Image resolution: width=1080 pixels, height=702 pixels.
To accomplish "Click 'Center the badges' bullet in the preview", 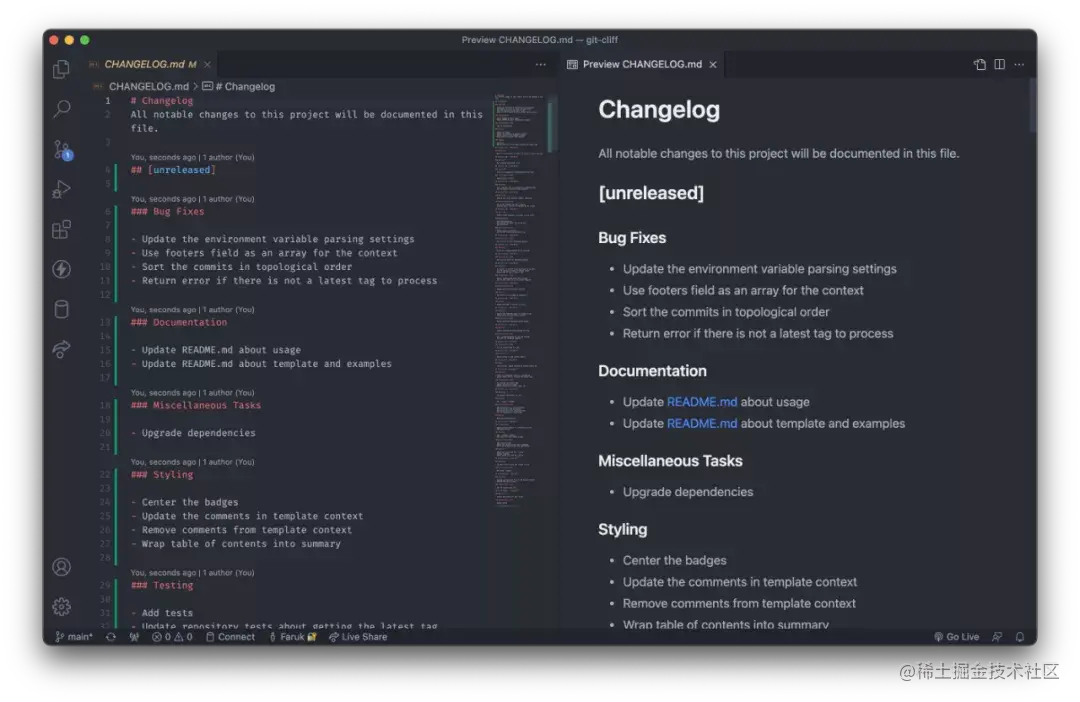I will [674, 560].
